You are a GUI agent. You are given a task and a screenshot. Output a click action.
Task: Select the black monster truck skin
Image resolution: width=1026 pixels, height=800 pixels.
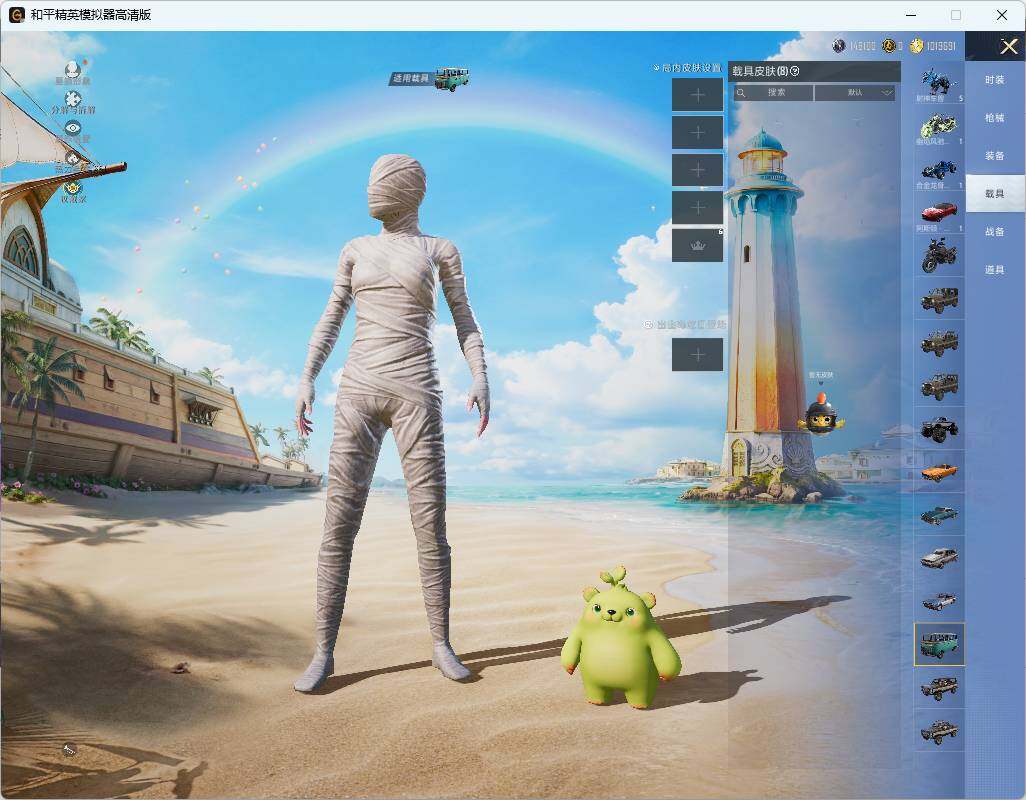939,428
